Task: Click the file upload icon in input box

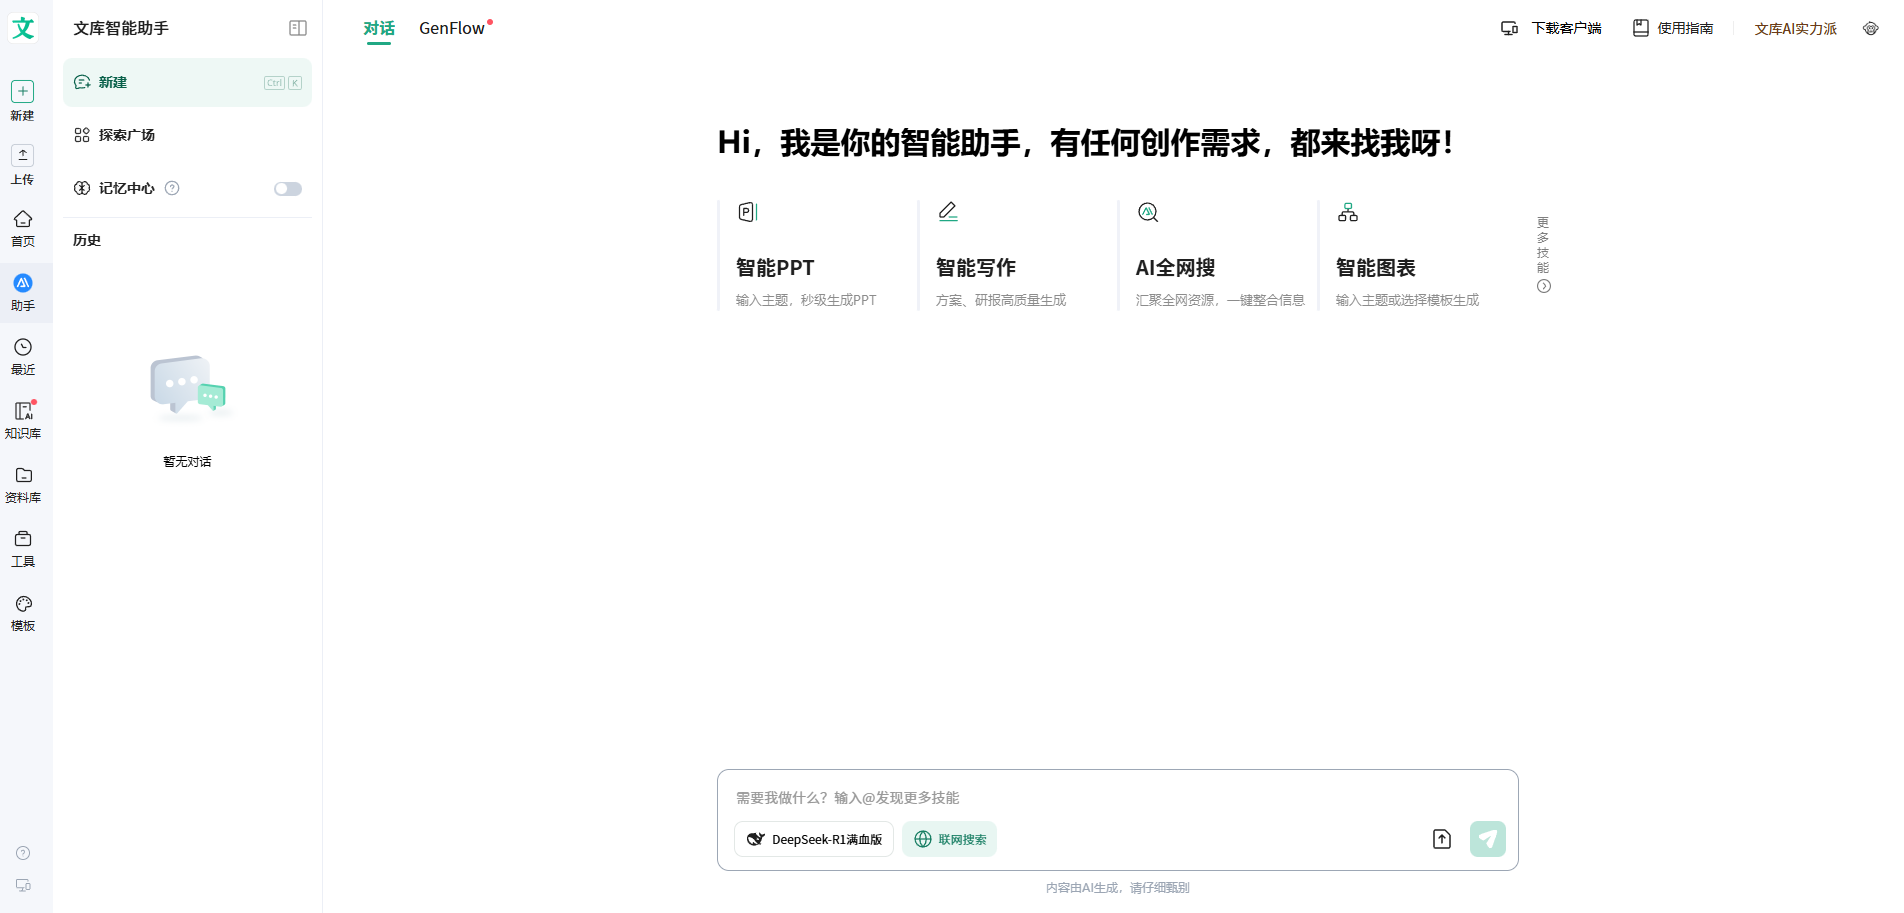Action: click(1441, 839)
